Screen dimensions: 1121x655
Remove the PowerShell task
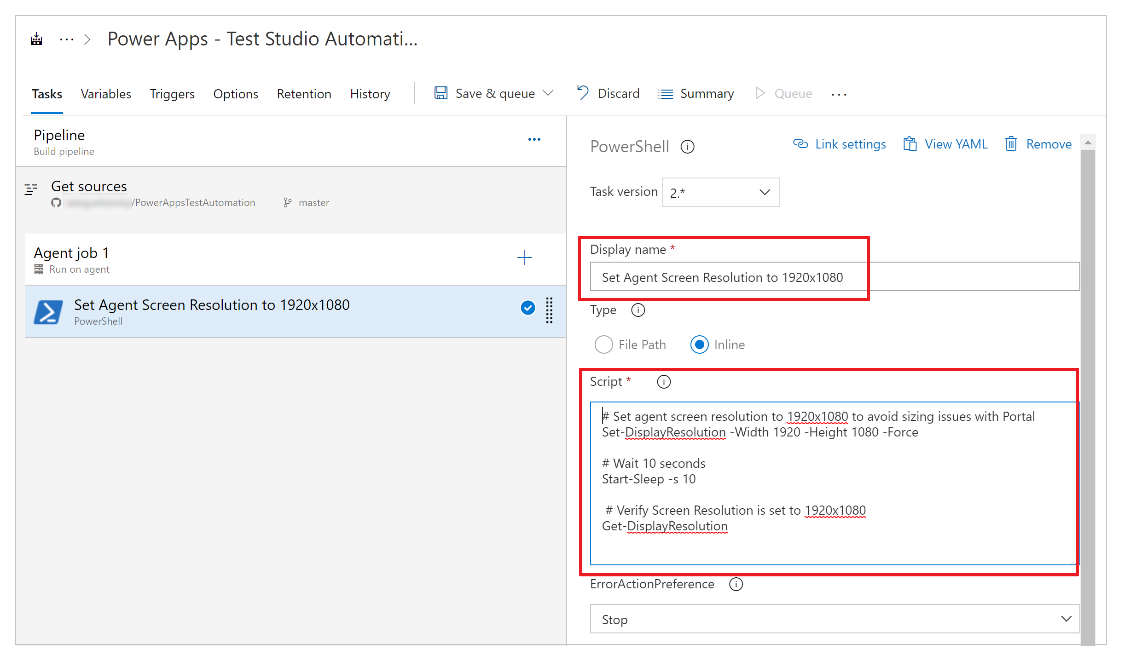(1038, 144)
